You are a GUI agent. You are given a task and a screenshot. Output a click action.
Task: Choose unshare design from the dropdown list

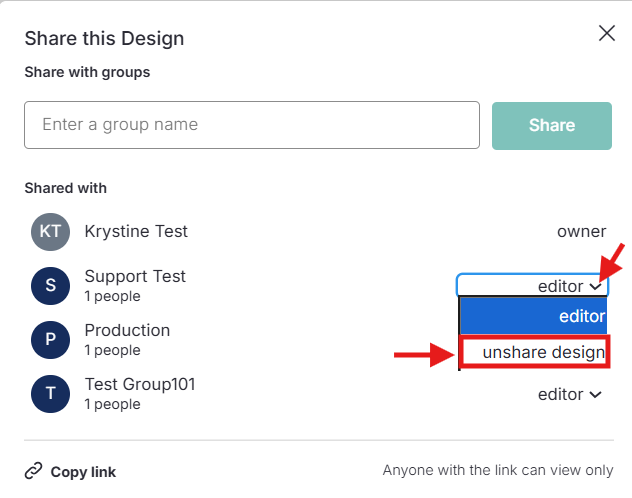534,352
